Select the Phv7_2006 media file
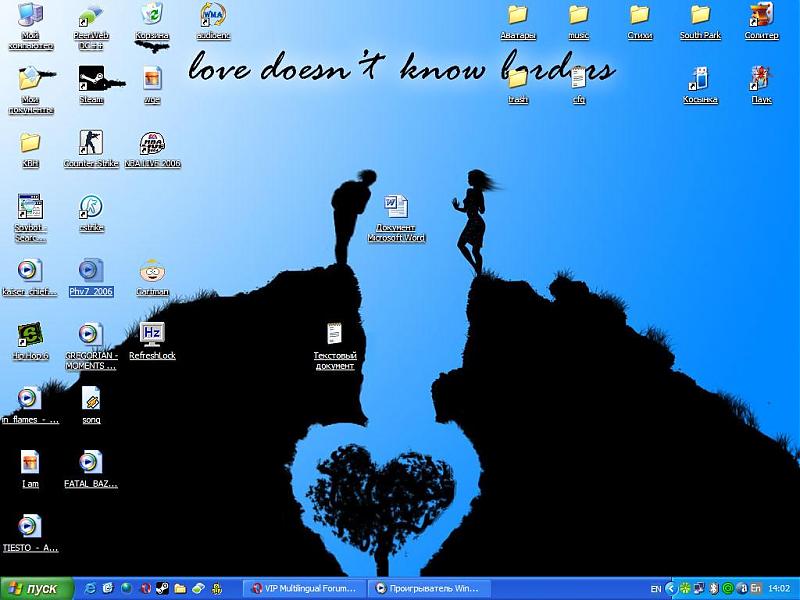The width and height of the screenshot is (800, 600). (x=91, y=272)
